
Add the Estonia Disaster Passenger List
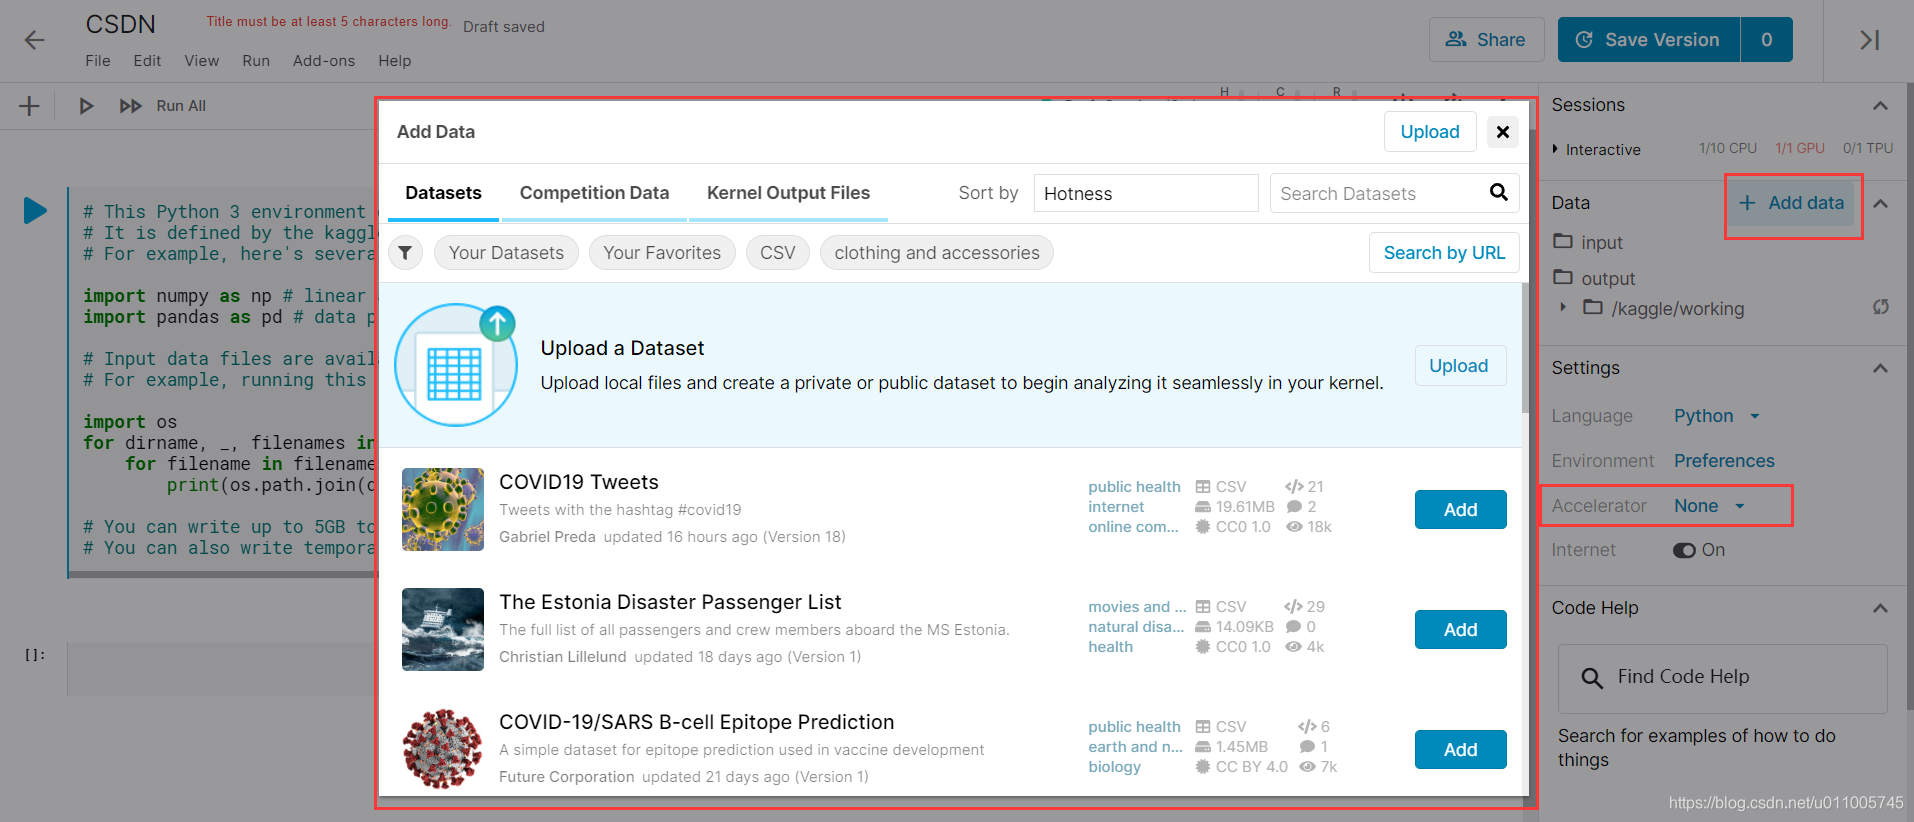(1460, 629)
